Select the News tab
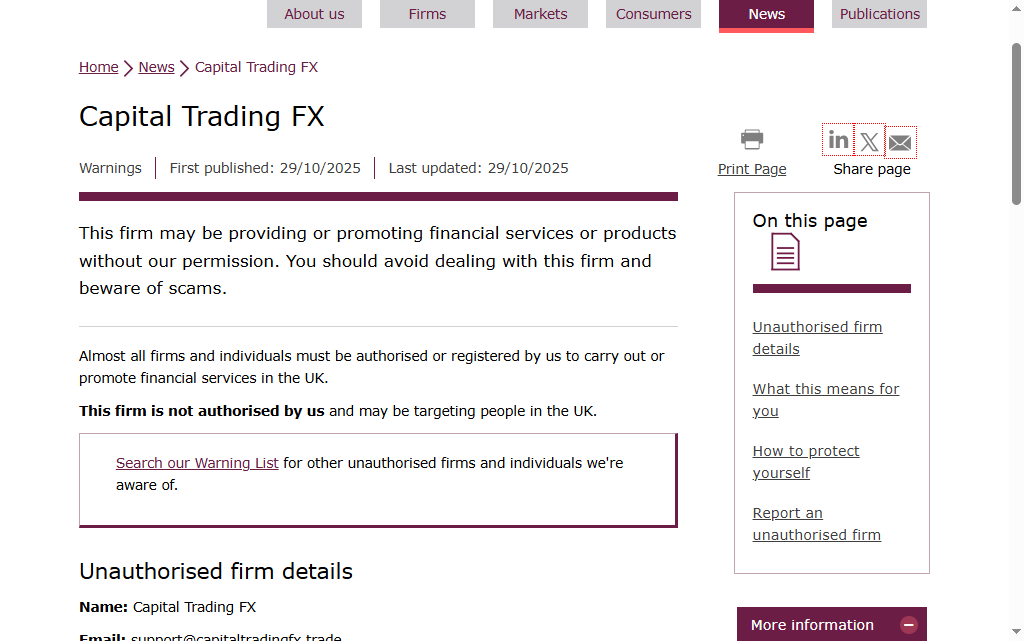1024x641 pixels. 766,14
